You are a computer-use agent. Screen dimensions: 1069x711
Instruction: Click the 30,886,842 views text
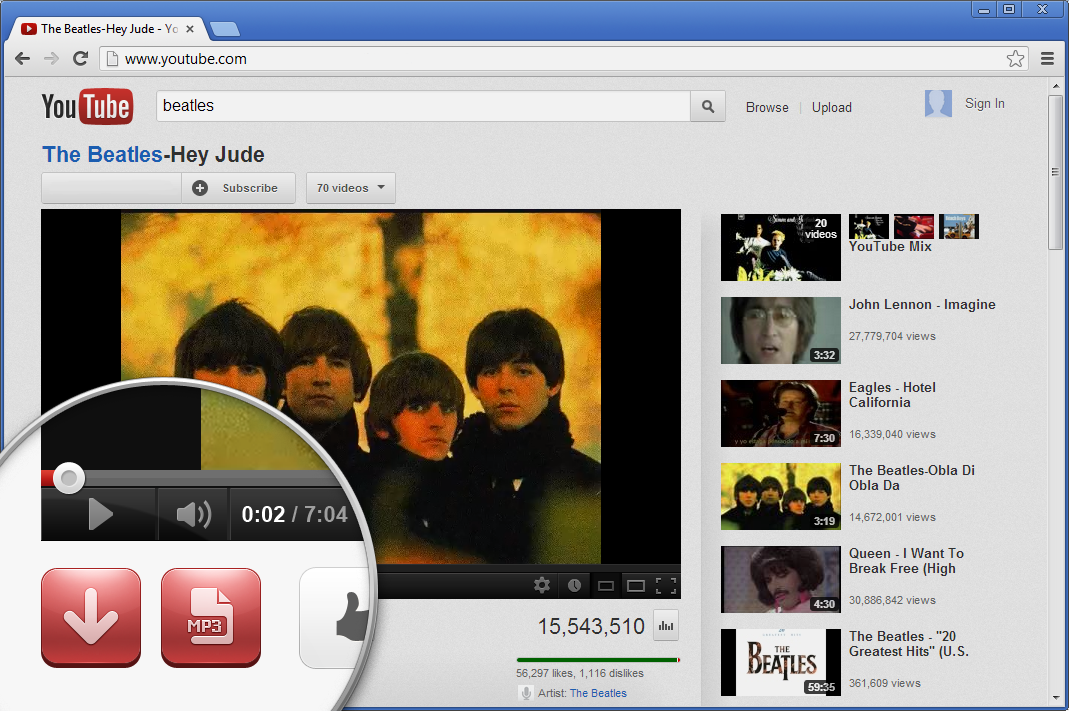[892, 601]
